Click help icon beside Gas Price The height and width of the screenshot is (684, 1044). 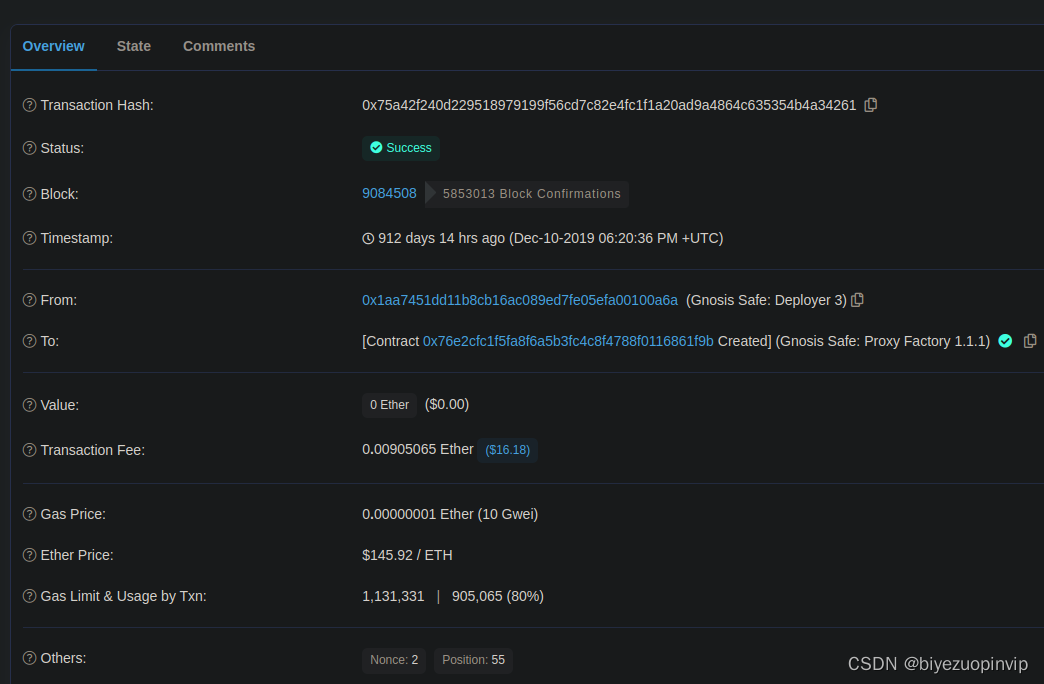30,514
